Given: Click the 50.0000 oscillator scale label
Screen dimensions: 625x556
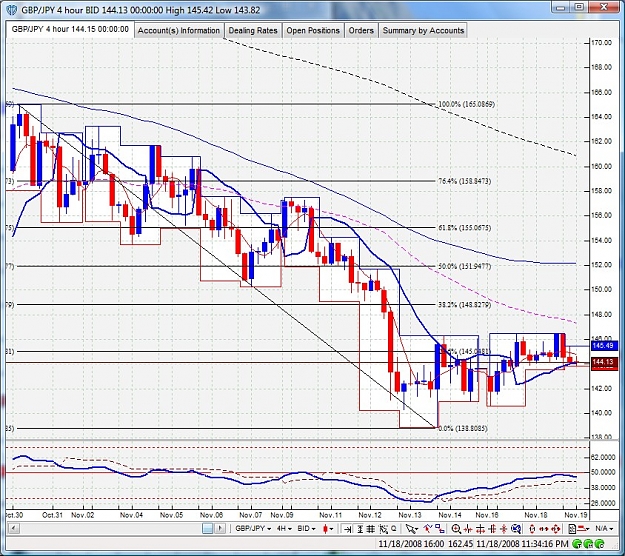Looking at the screenshot, I should click(x=603, y=472).
